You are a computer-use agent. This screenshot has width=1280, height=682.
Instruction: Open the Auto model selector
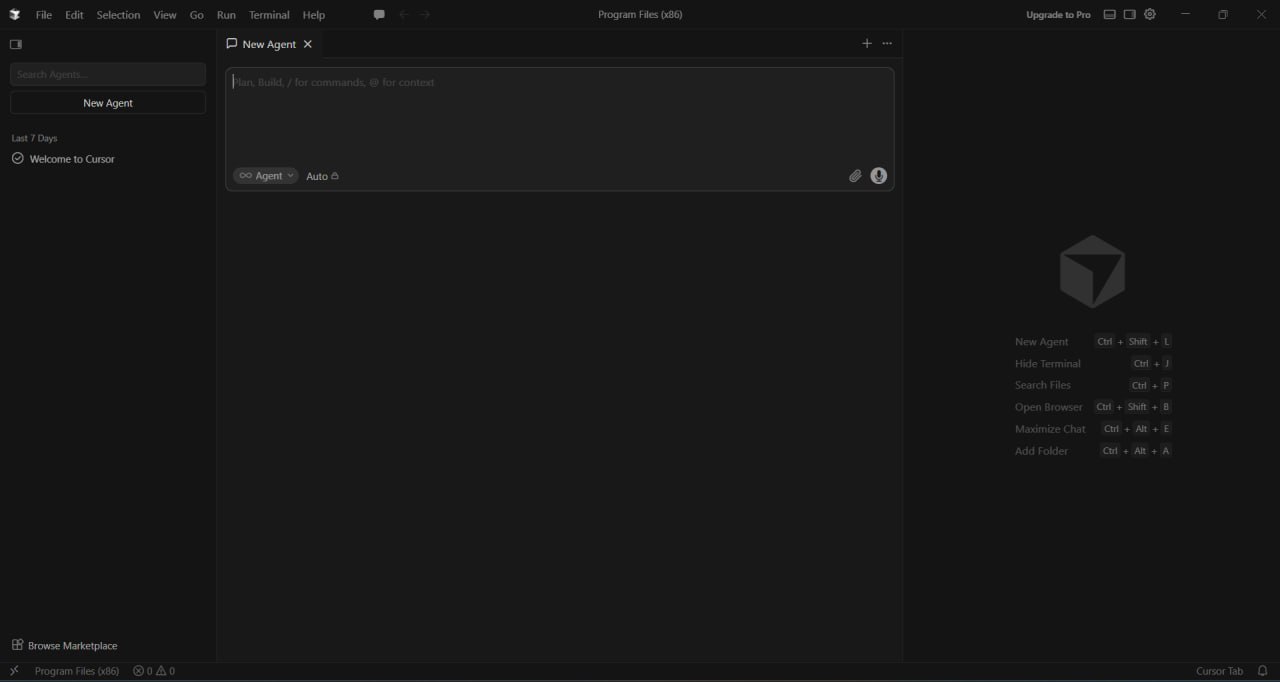[x=322, y=176]
